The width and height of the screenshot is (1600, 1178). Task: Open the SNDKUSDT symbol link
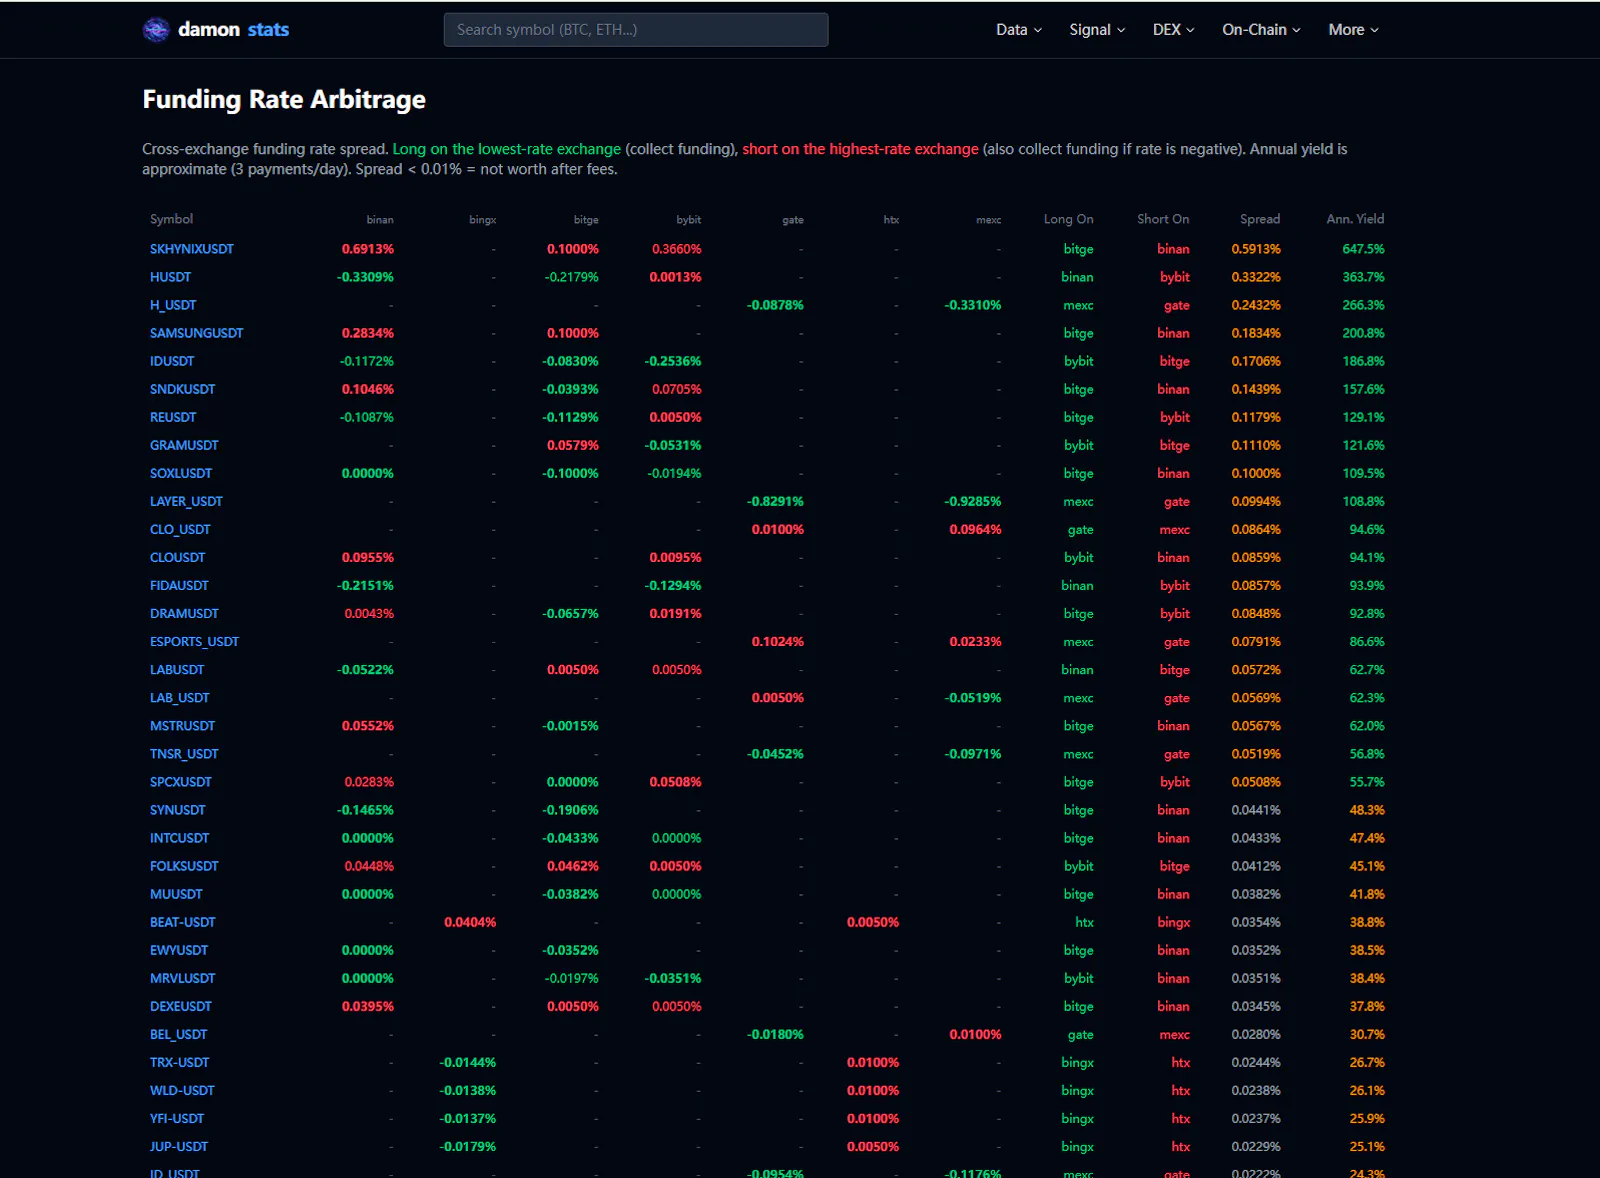tap(183, 389)
